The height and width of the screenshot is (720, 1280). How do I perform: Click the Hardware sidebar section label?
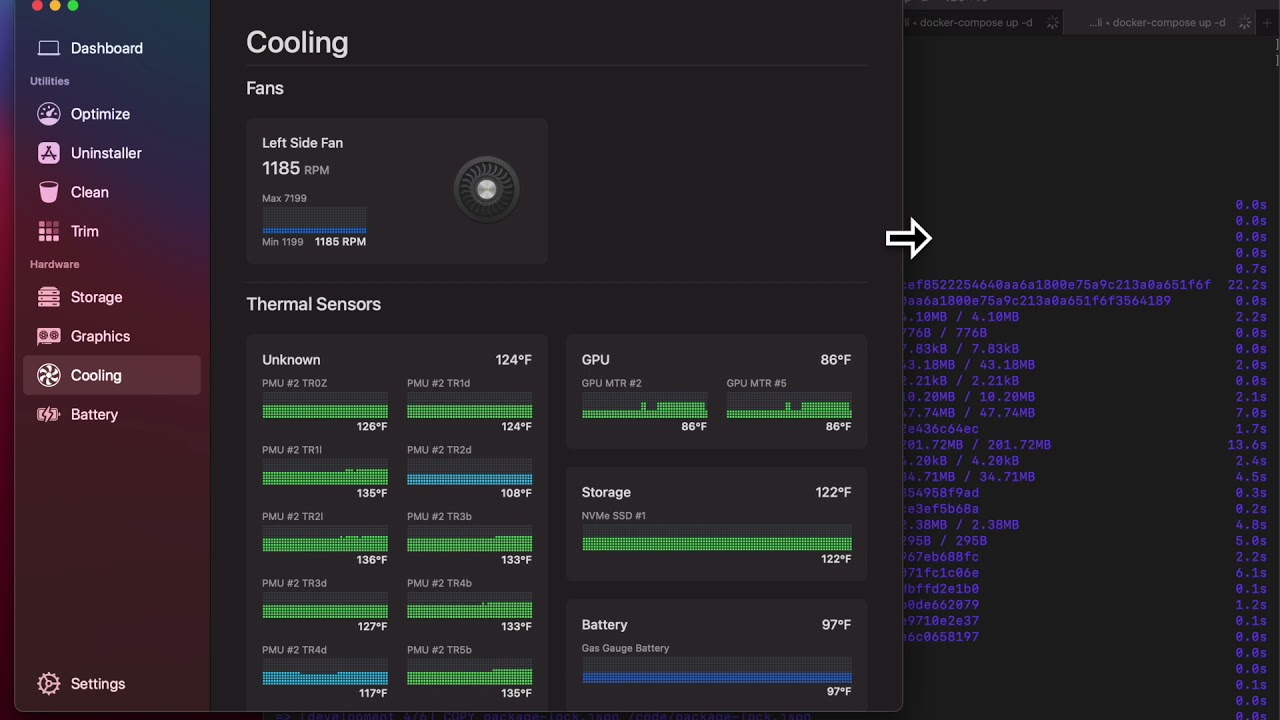[x=54, y=264]
